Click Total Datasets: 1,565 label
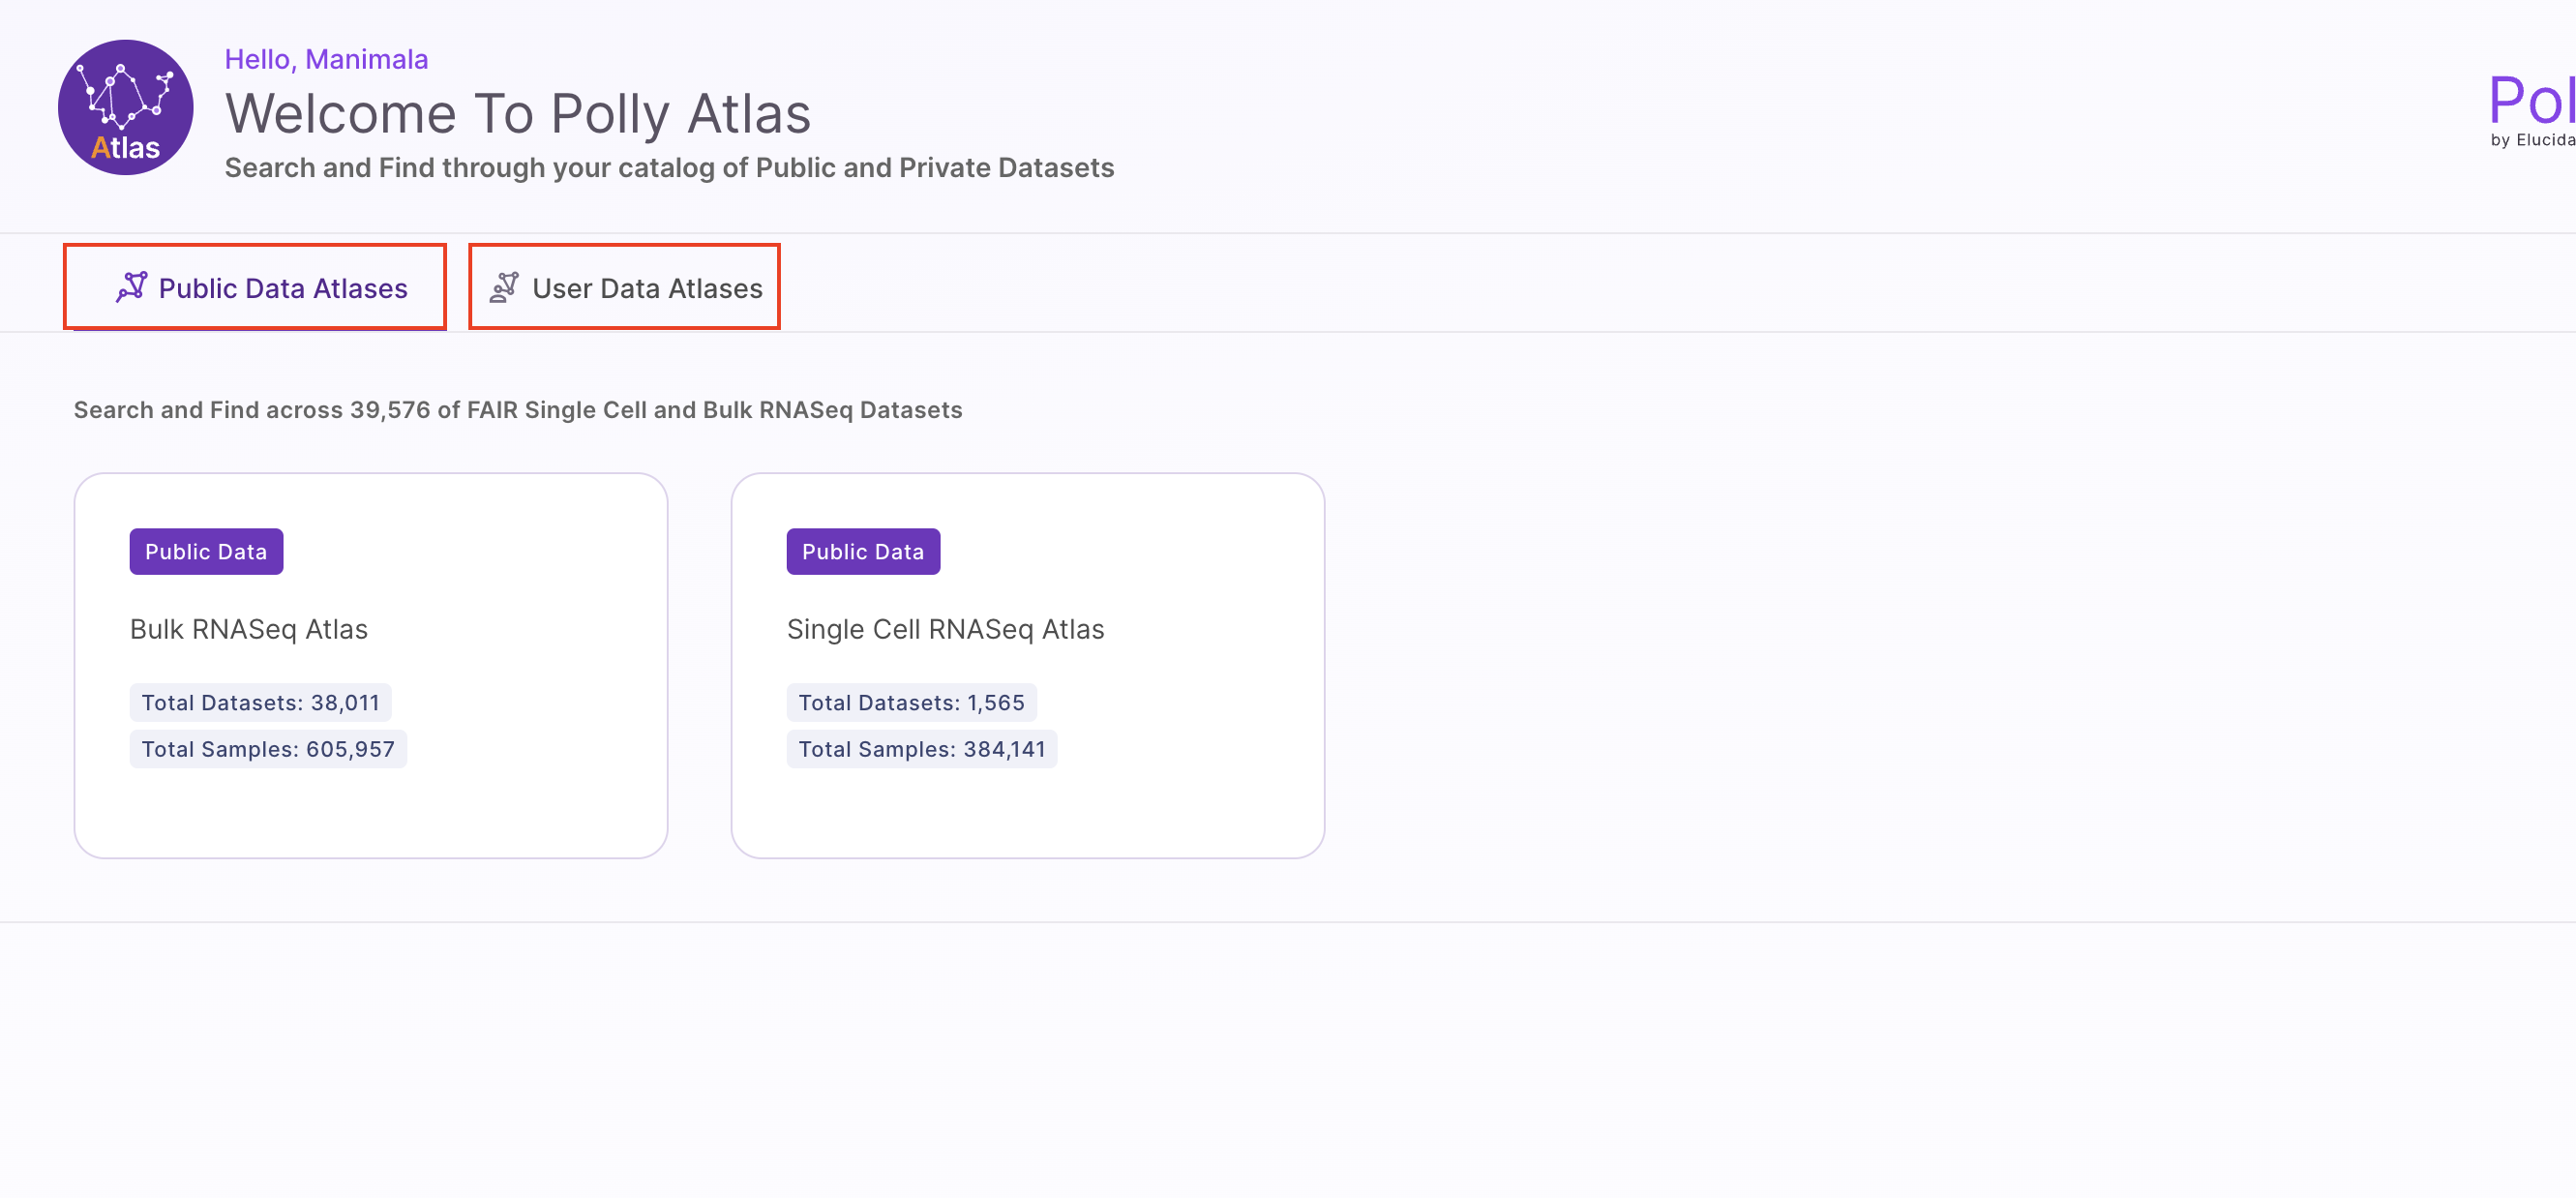The height and width of the screenshot is (1198, 2576). tap(911, 702)
